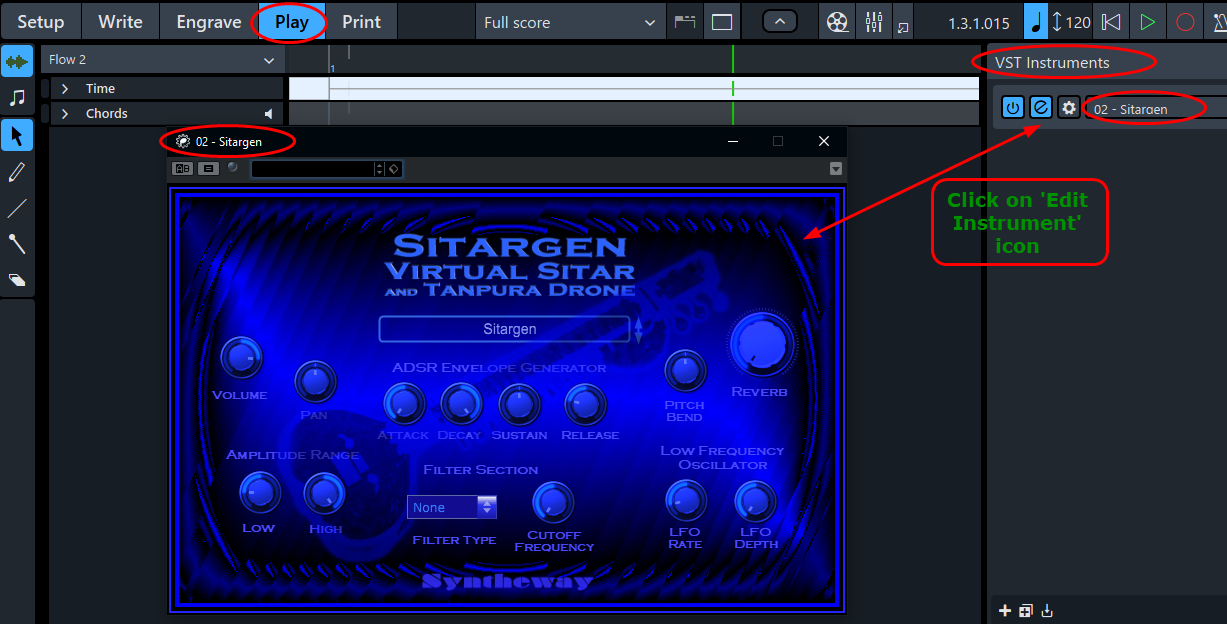
Task: Switch to Print mode
Action: 361,21
